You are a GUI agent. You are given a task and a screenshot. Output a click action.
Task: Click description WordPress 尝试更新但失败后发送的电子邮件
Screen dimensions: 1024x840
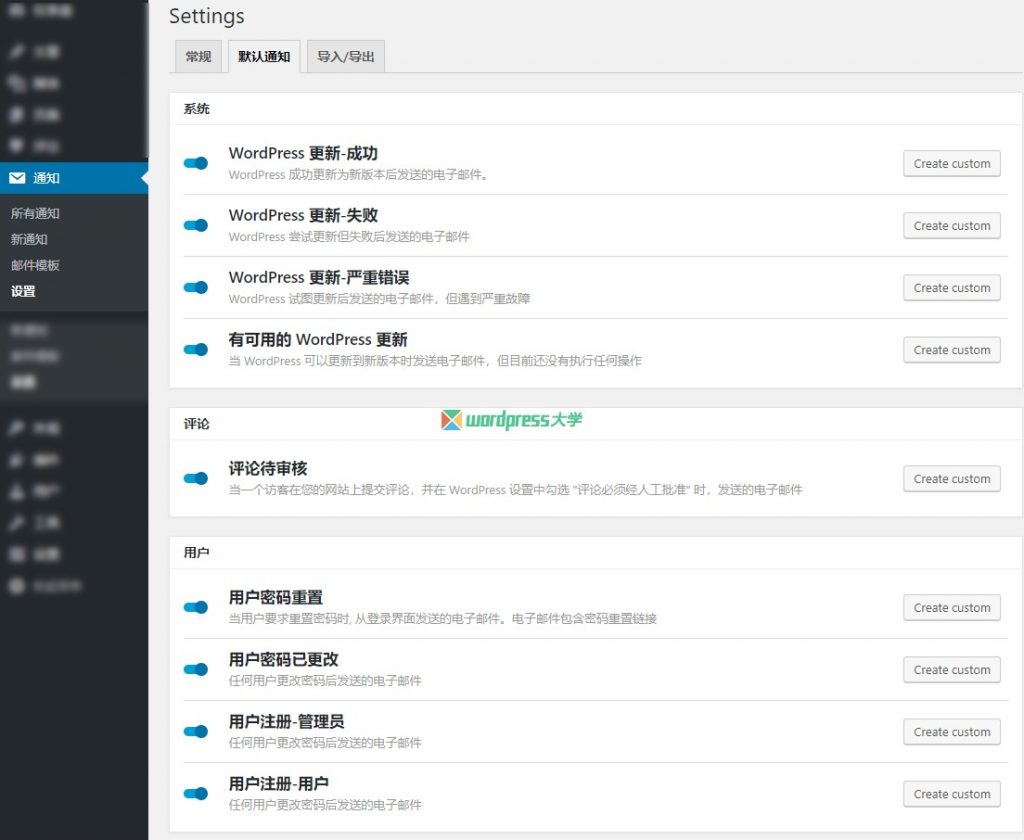click(349, 236)
